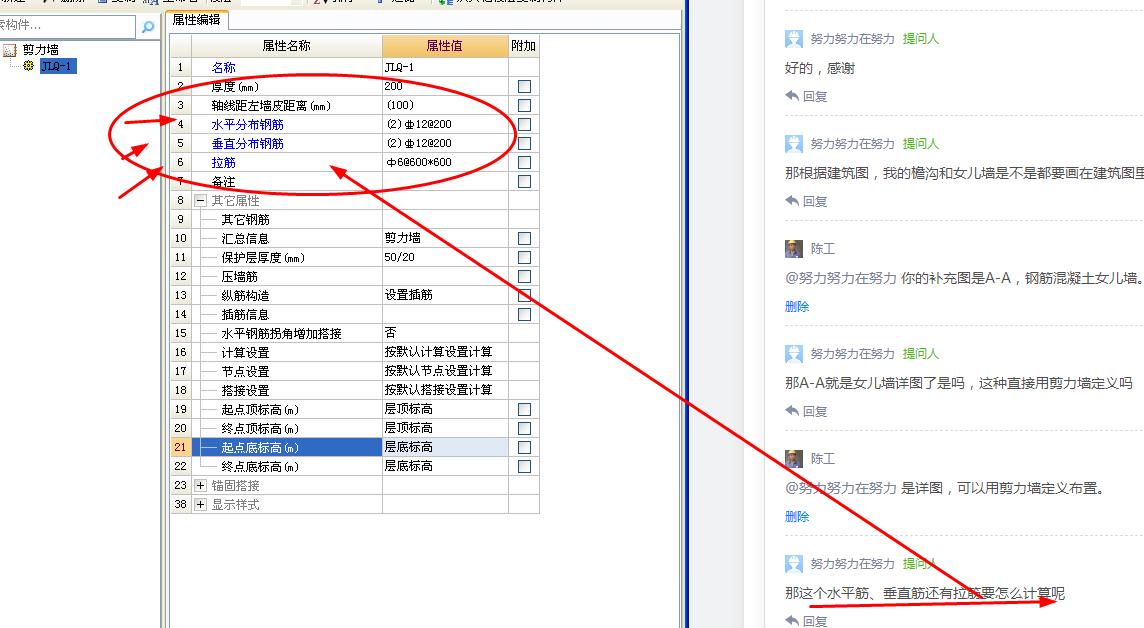Delete 陈工's 补充图是A-A comment
This screenshot has width=1144, height=628.
(x=797, y=306)
